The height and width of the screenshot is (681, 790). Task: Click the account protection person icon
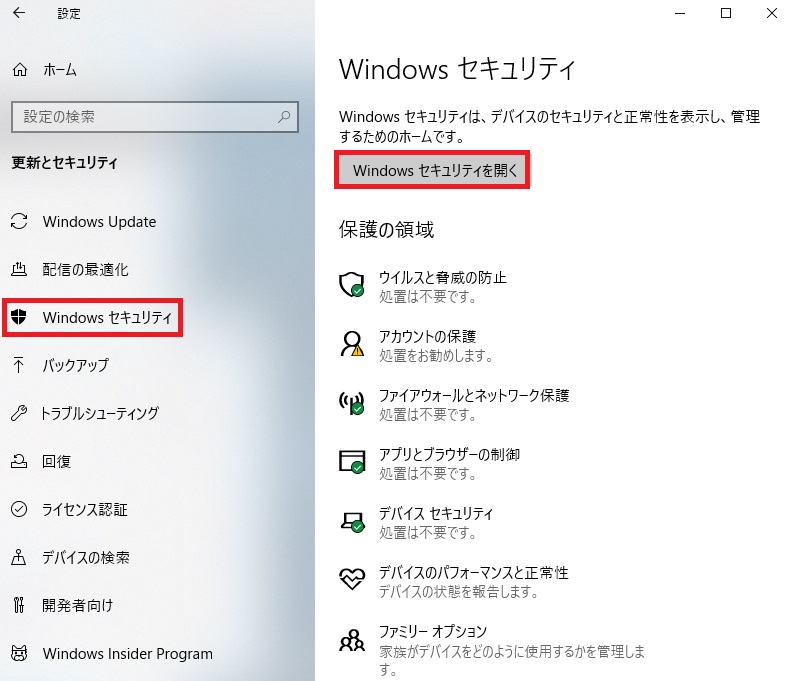pyautogui.click(x=352, y=344)
